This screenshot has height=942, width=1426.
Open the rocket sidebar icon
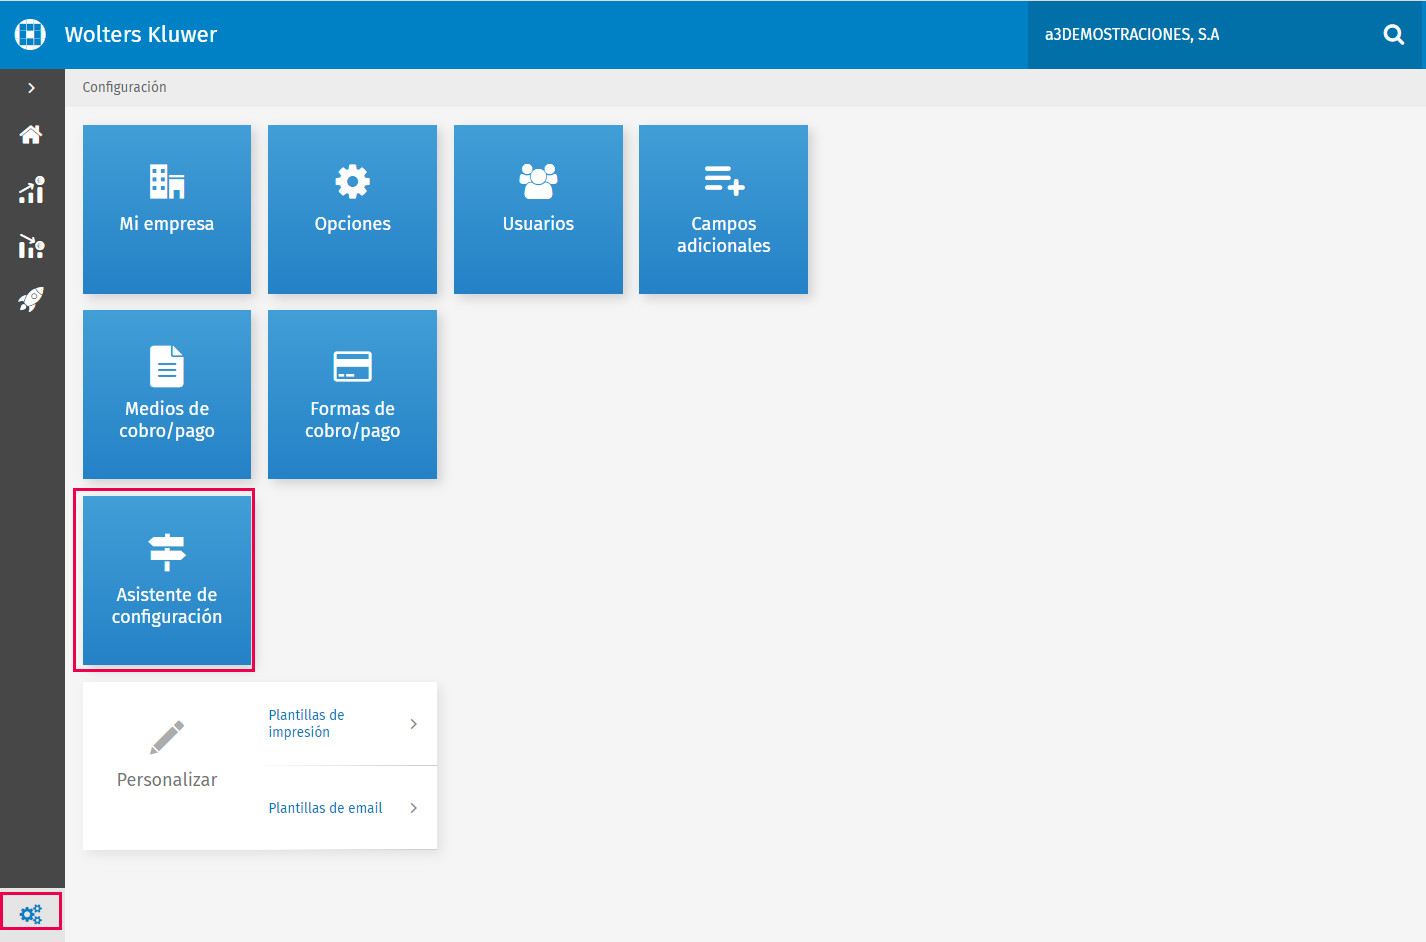[x=31, y=299]
